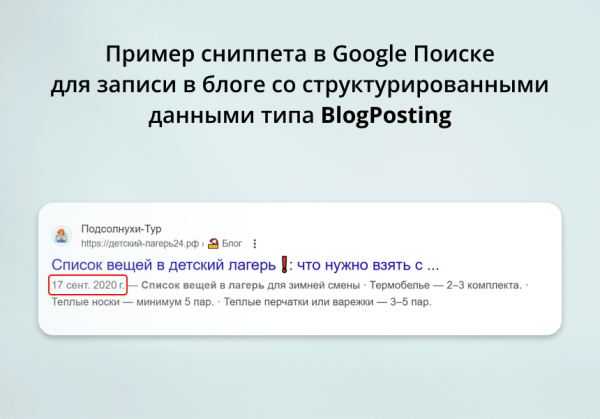The image size is (600, 419).
Task: Click the URL https://детский-лагерь24.рф
Action: [x=140, y=244]
